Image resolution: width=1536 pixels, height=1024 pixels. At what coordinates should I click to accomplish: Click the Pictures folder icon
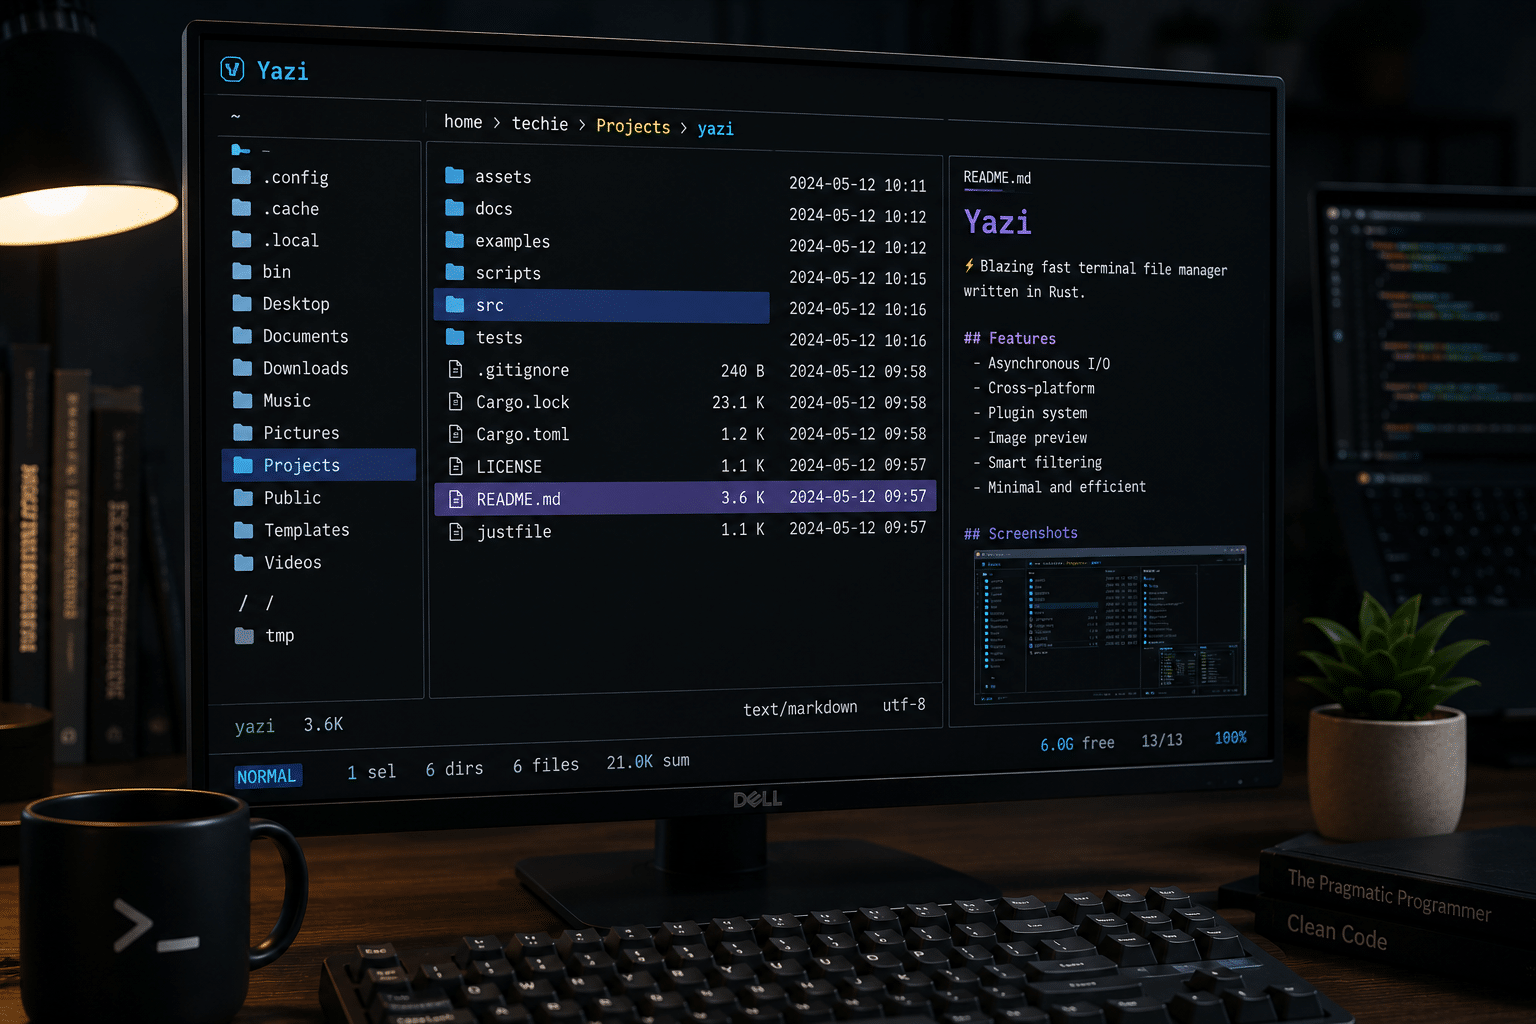(243, 432)
